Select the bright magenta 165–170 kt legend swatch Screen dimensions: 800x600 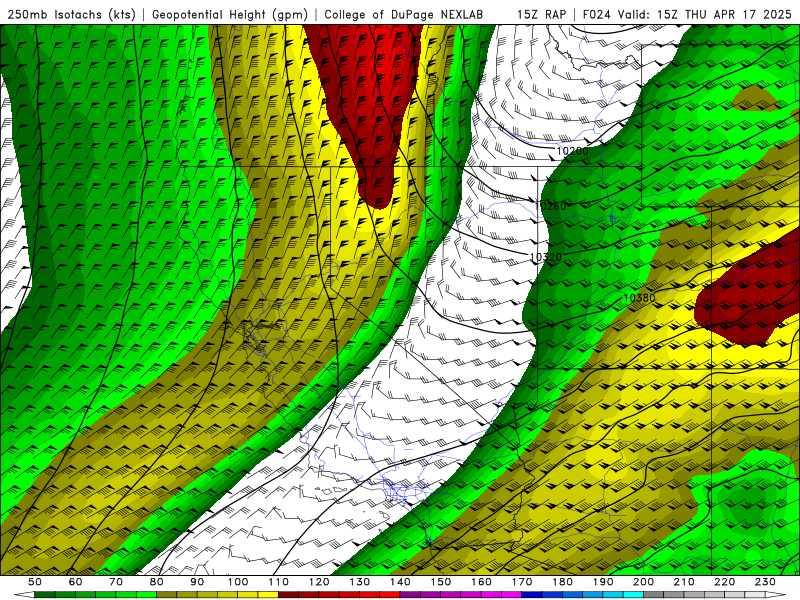(x=511, y=595)
